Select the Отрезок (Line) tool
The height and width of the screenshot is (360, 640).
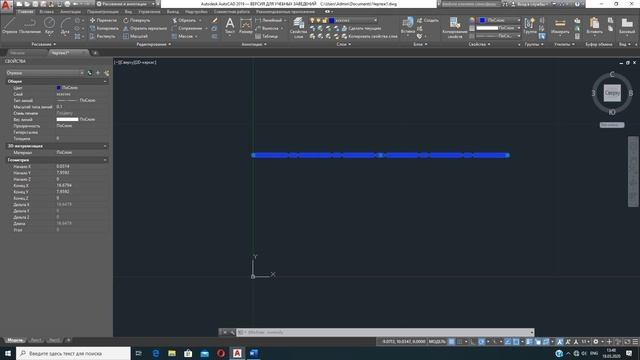click(x=9, y=26)
